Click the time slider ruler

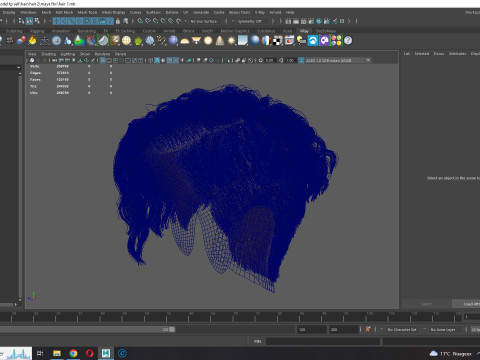pyautogui.click(x=231, y=317)
